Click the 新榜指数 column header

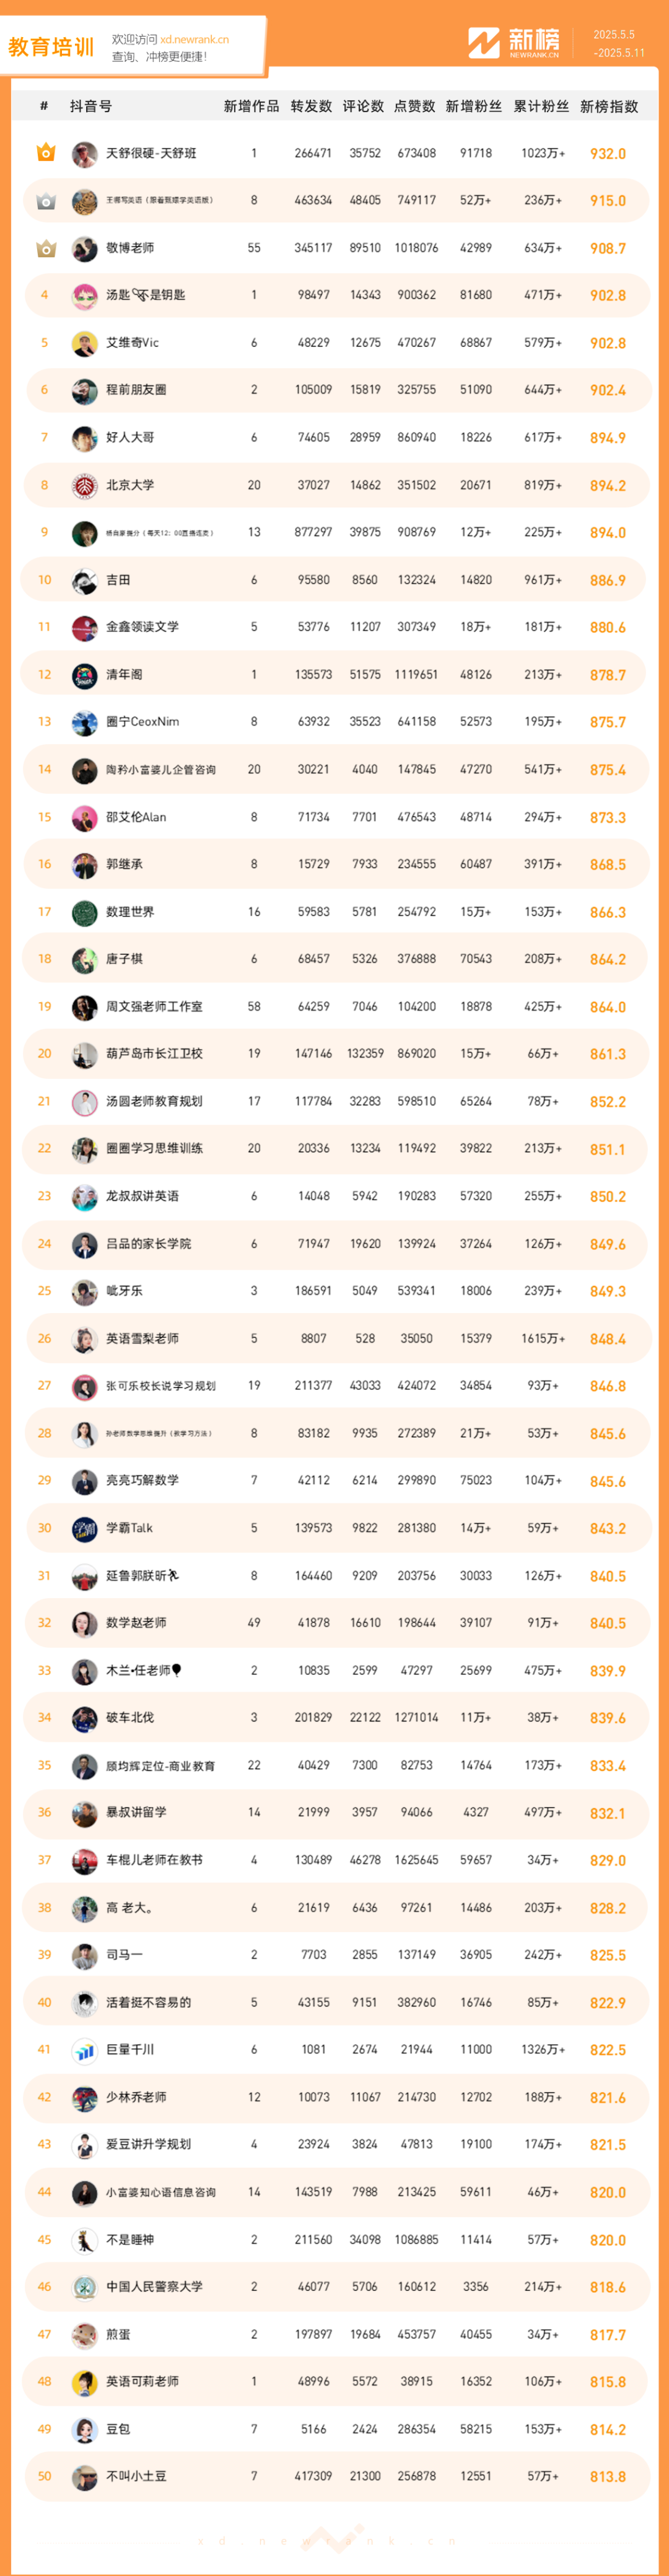[609, 106]
